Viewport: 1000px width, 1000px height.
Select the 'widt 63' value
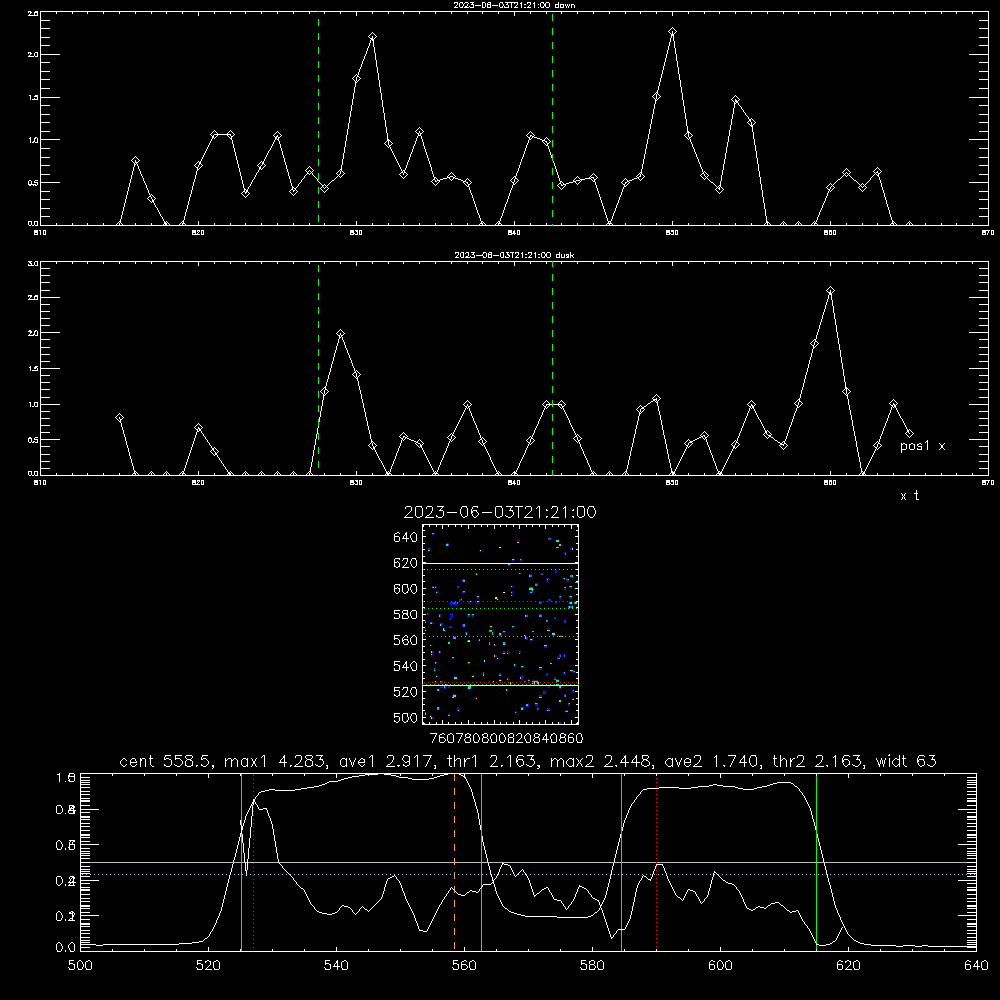(904, 761)
